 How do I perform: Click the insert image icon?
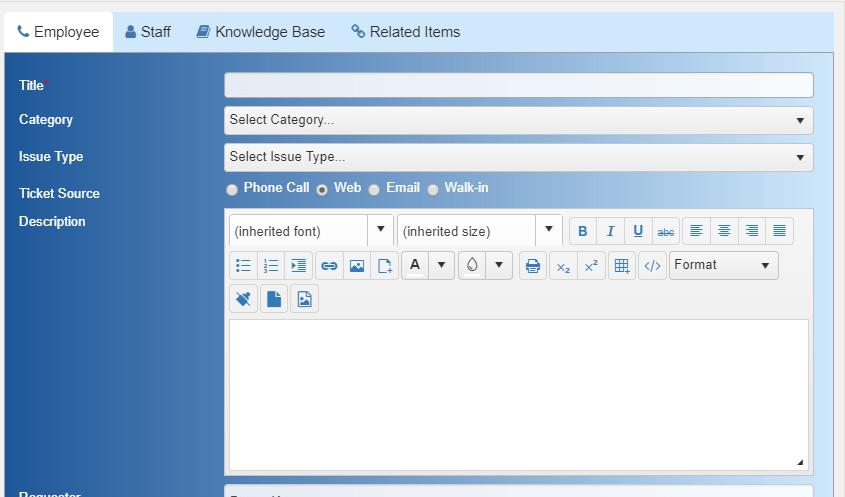(x=357, y=265)
